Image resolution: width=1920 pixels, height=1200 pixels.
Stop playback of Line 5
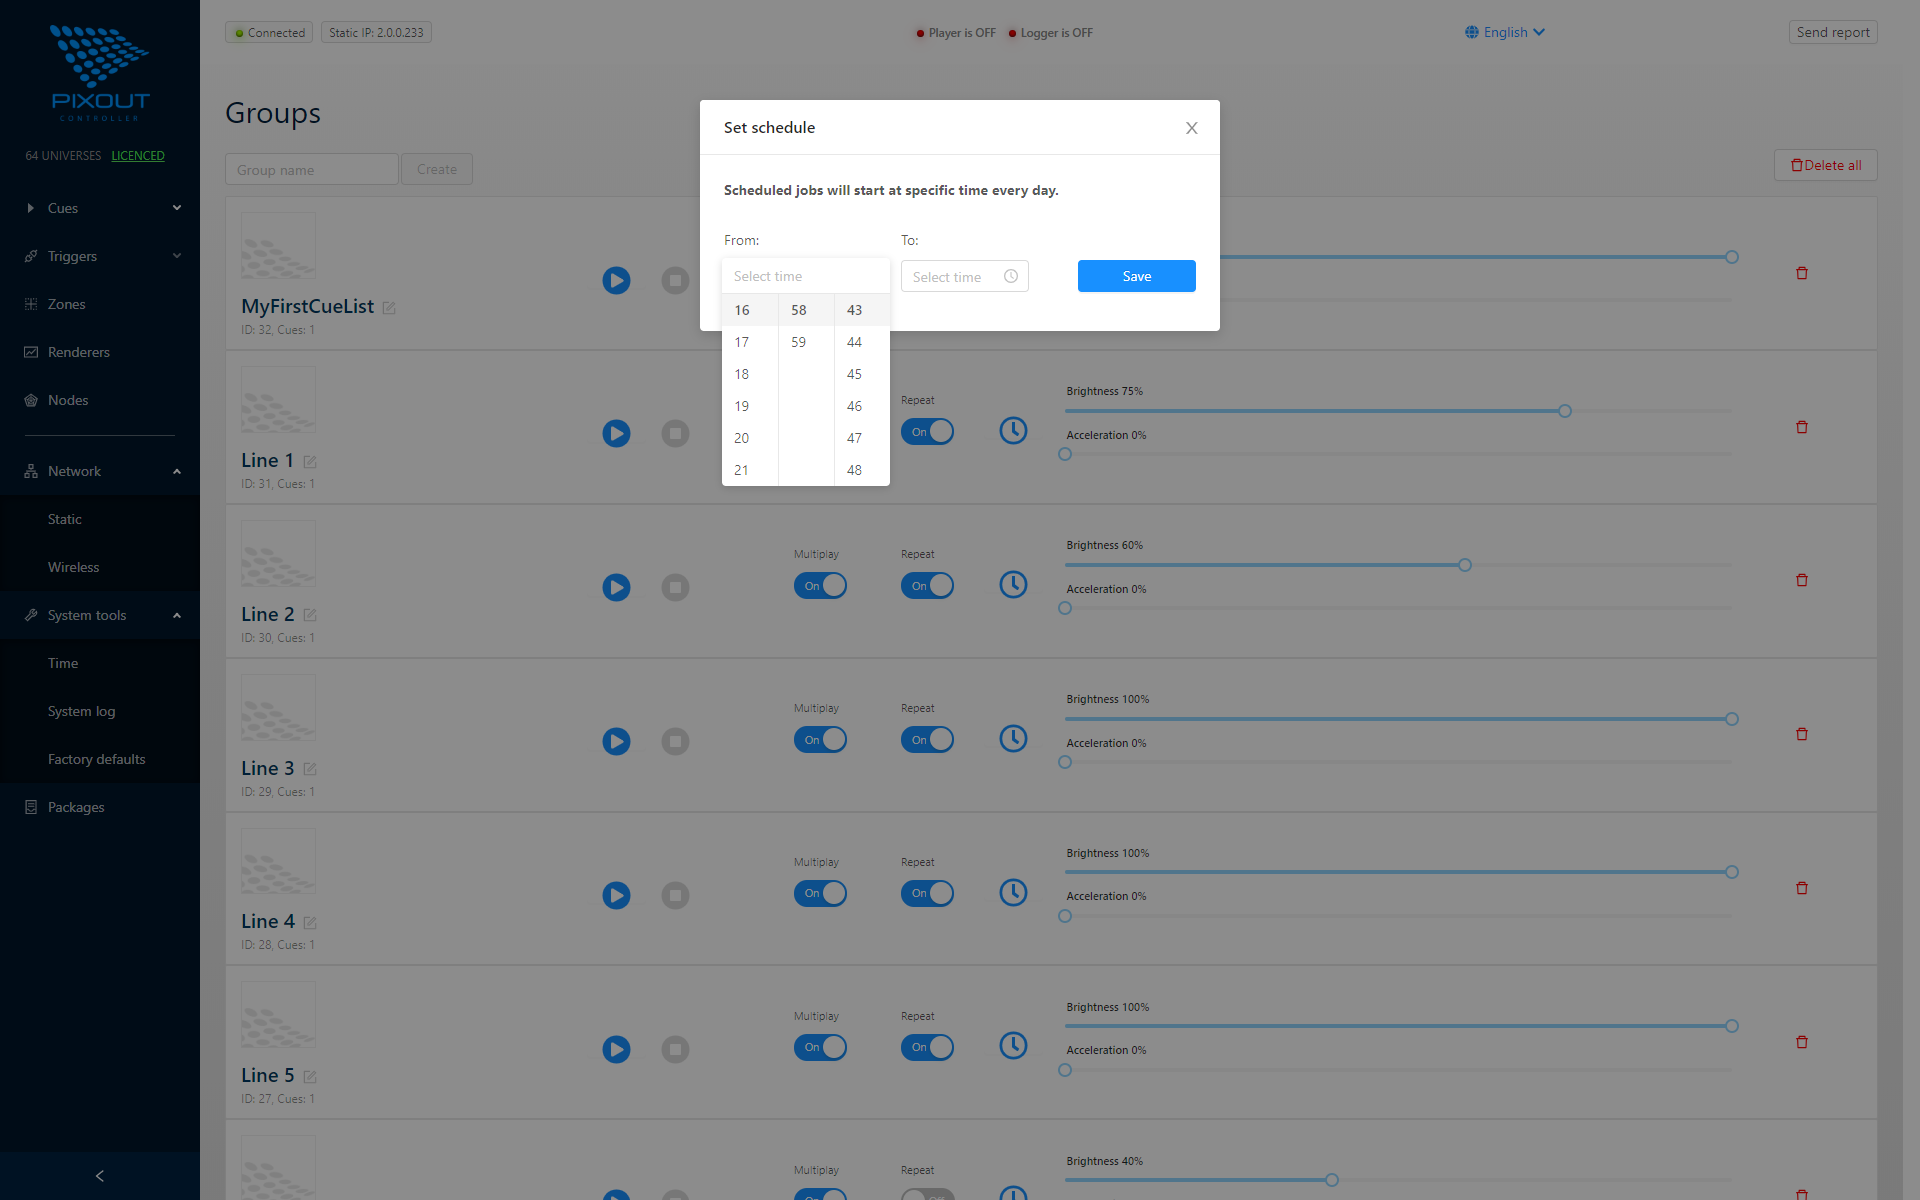(675, 1049)
